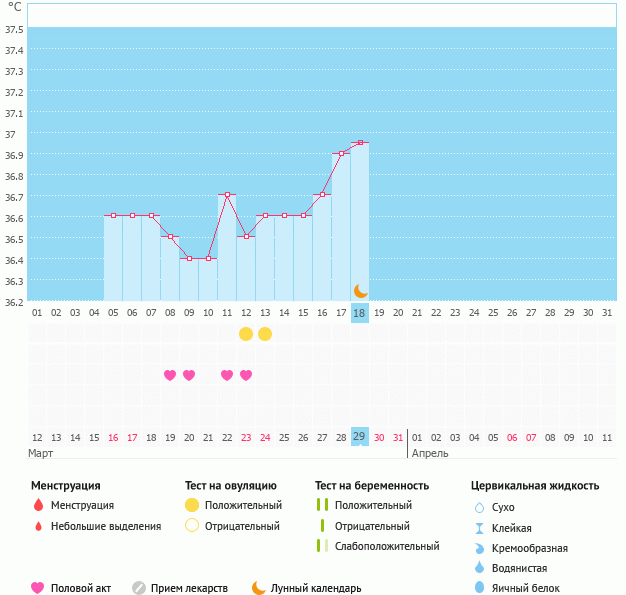The width and height of the screenshot is (626, 595).
Task: Click the lowest temperature point on day 09
Action: point(189,258)
